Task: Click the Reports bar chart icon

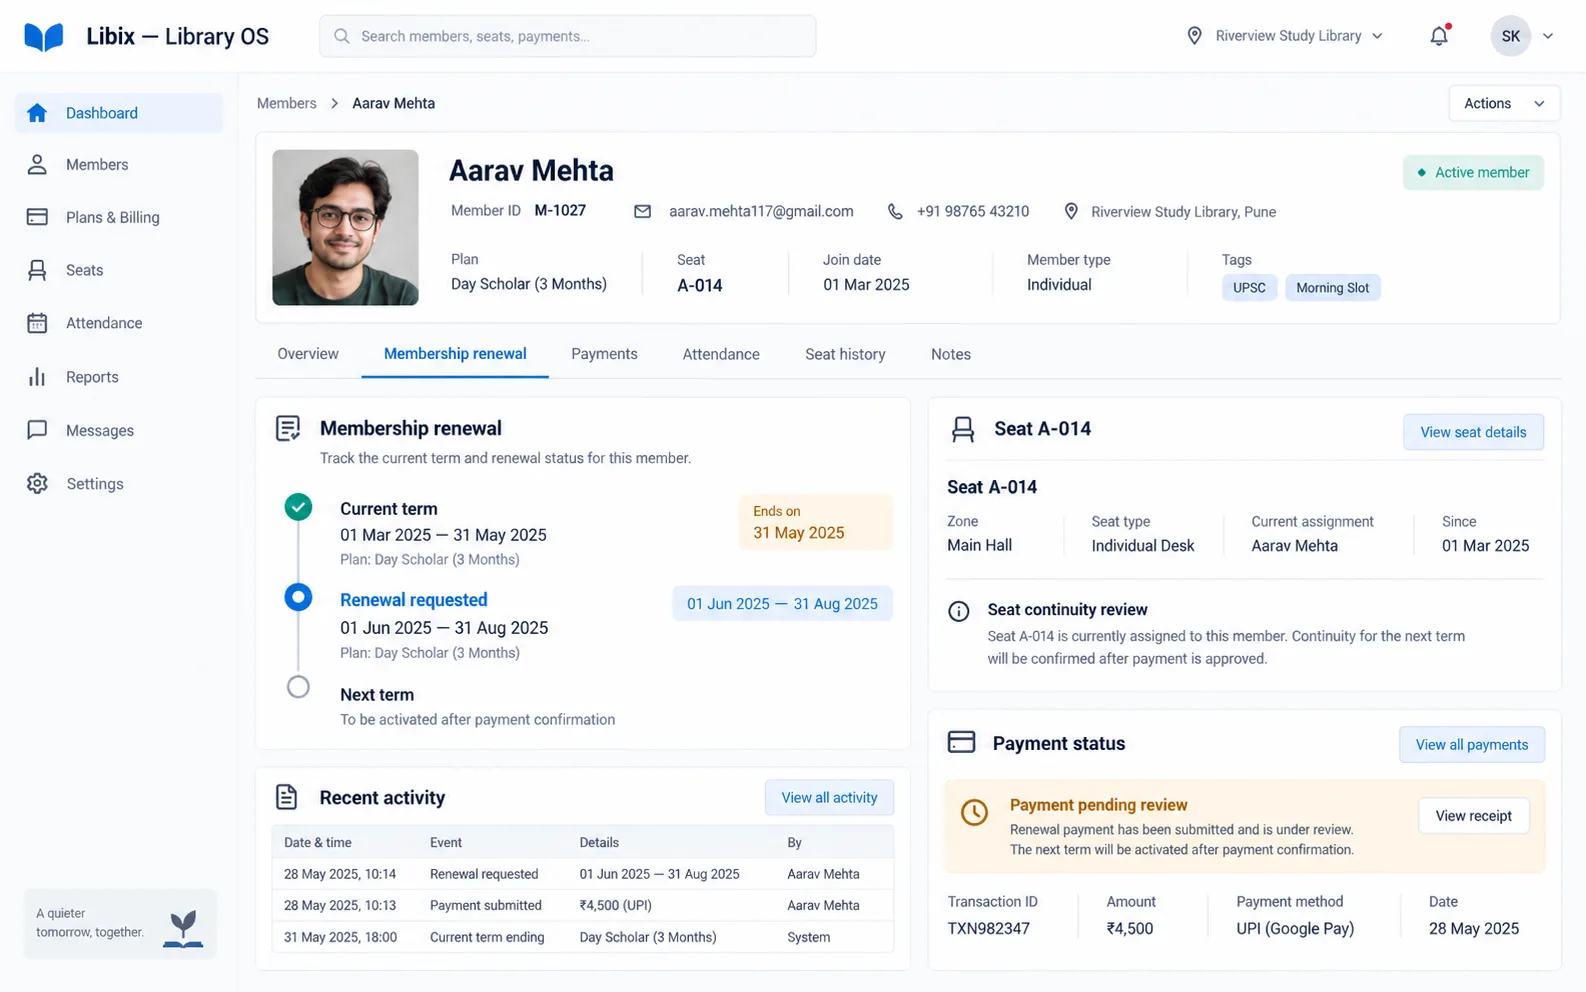Action: (x=37, y=377)
